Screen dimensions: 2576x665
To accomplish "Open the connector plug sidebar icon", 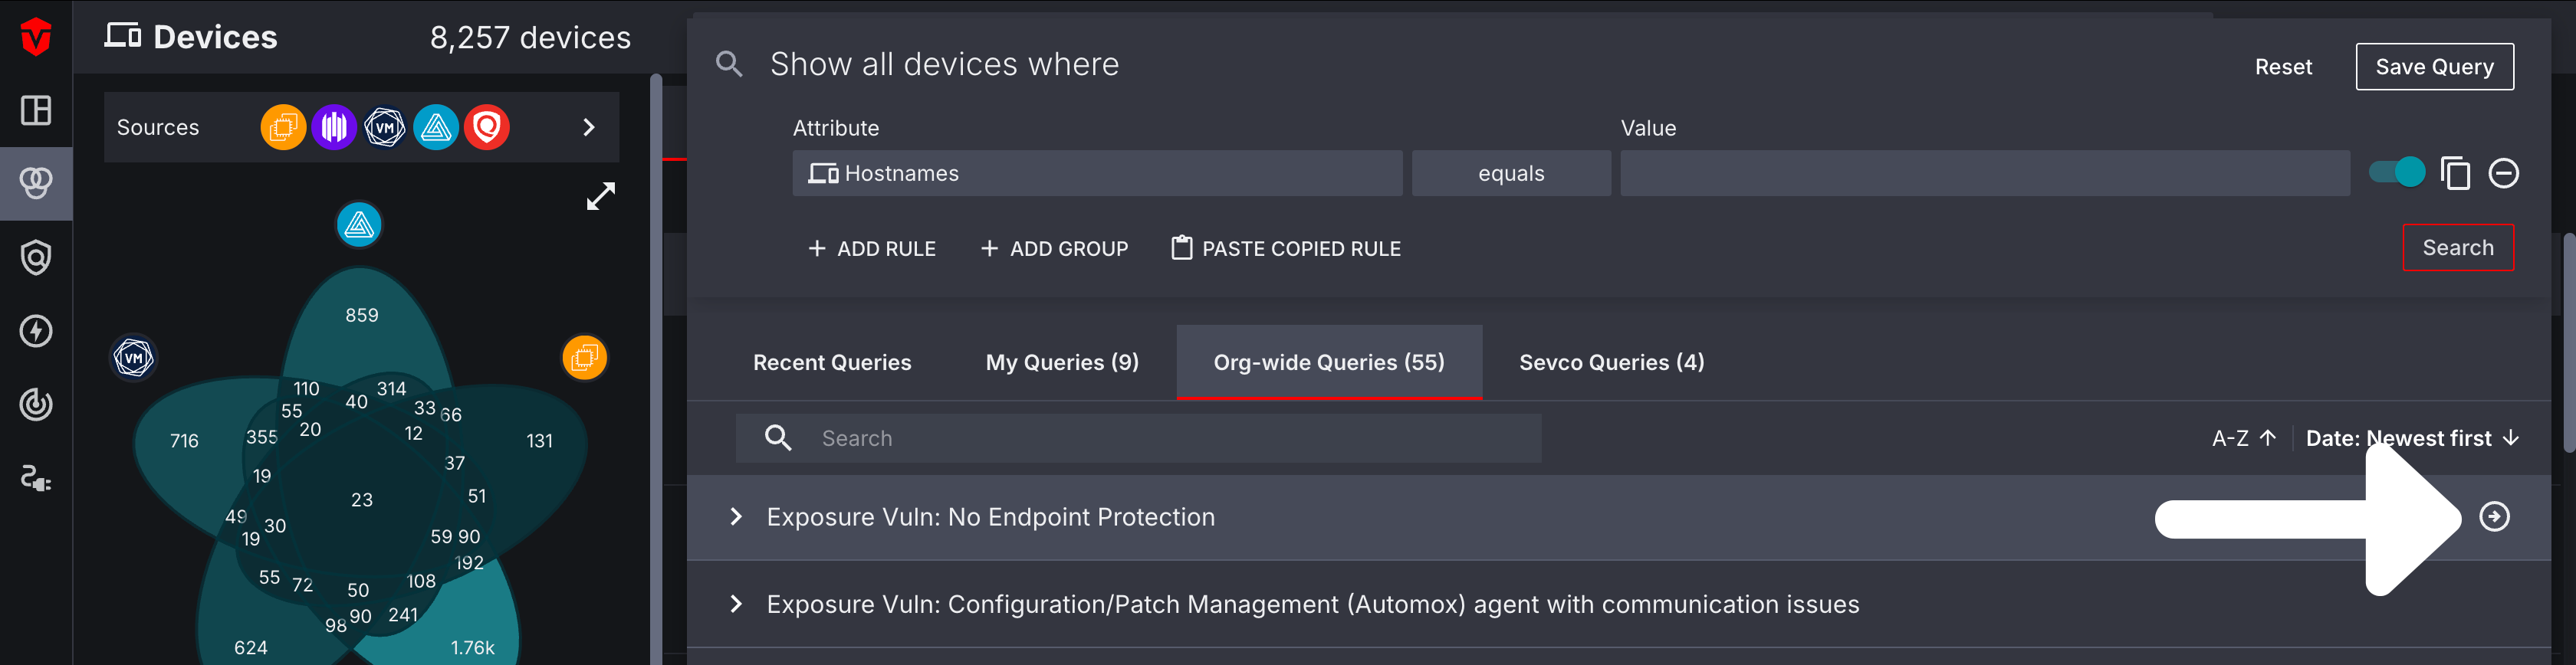I will click(x=36, y=478).
